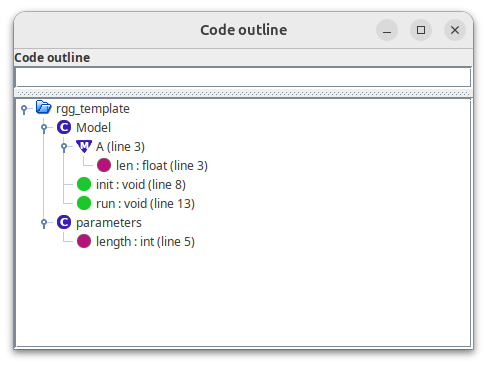Click the rgg_template folder icon
The width and height of the screenshot is (487, 366).
pyautogui.click(x=43, y=108)
